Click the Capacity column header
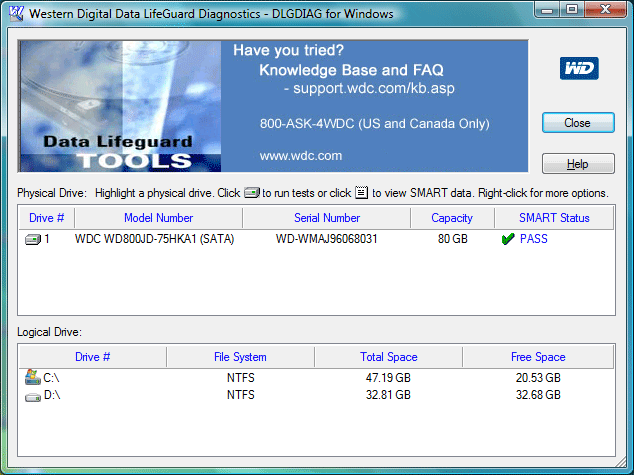This screenshot has height=475, width=634. (x=452, y=218)
